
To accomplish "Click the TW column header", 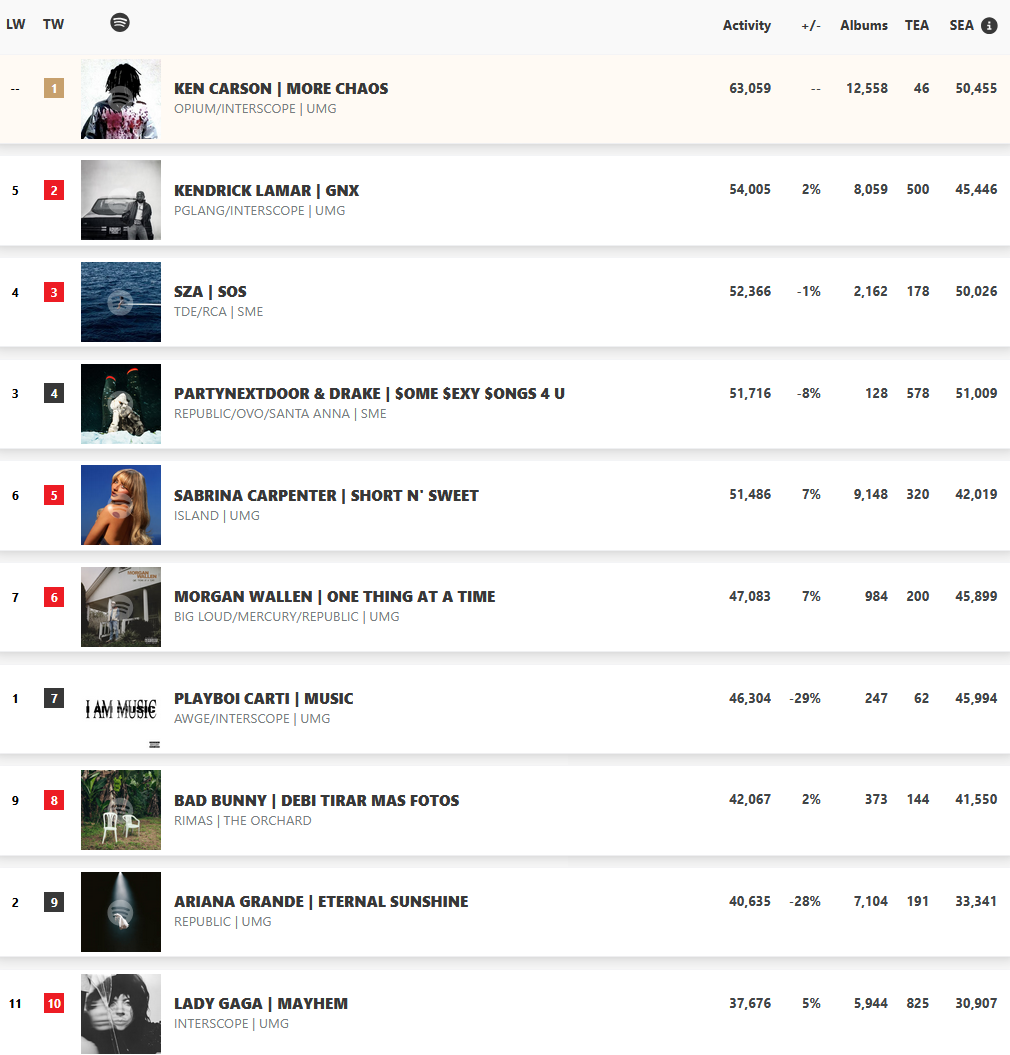I will 53,25.
